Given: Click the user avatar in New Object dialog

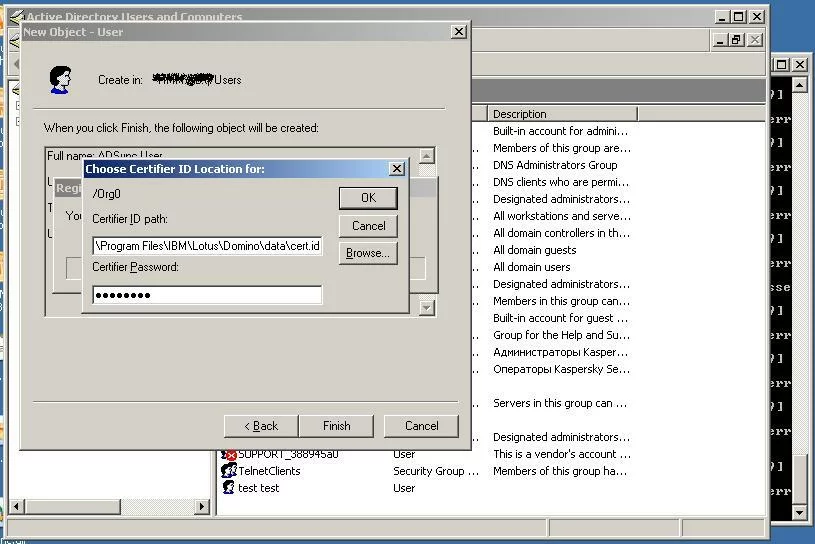Looking at the screenshot, I should click(x=60, y=79).
